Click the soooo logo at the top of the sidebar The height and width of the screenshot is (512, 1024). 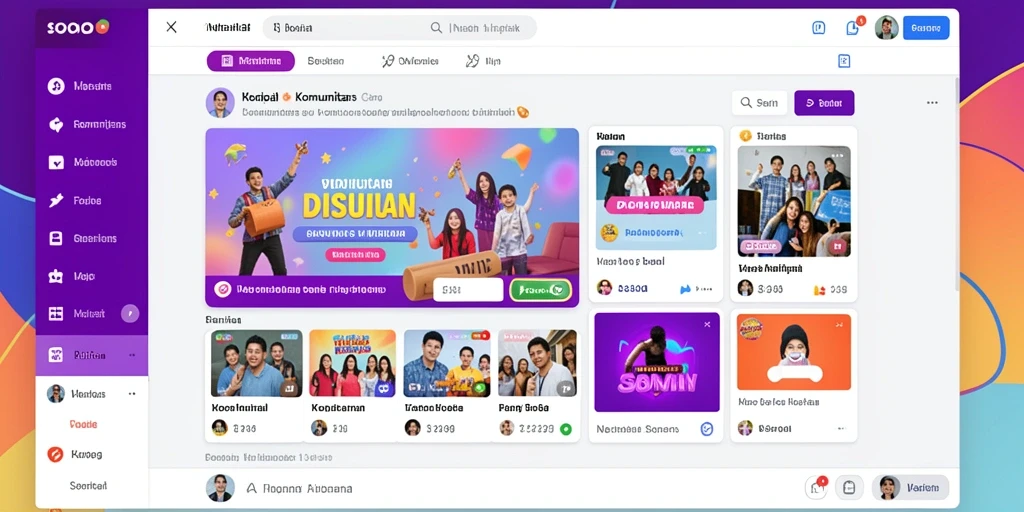(x=78, y=27)
